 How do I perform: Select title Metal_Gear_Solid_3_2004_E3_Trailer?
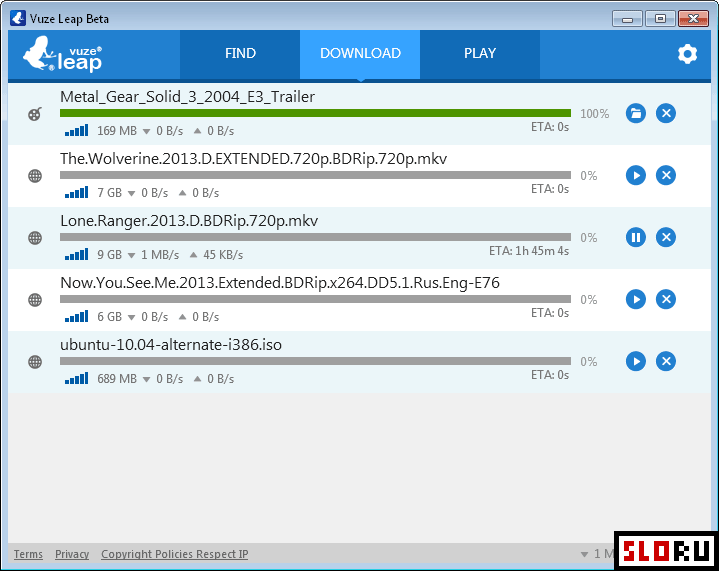point(188,97)
